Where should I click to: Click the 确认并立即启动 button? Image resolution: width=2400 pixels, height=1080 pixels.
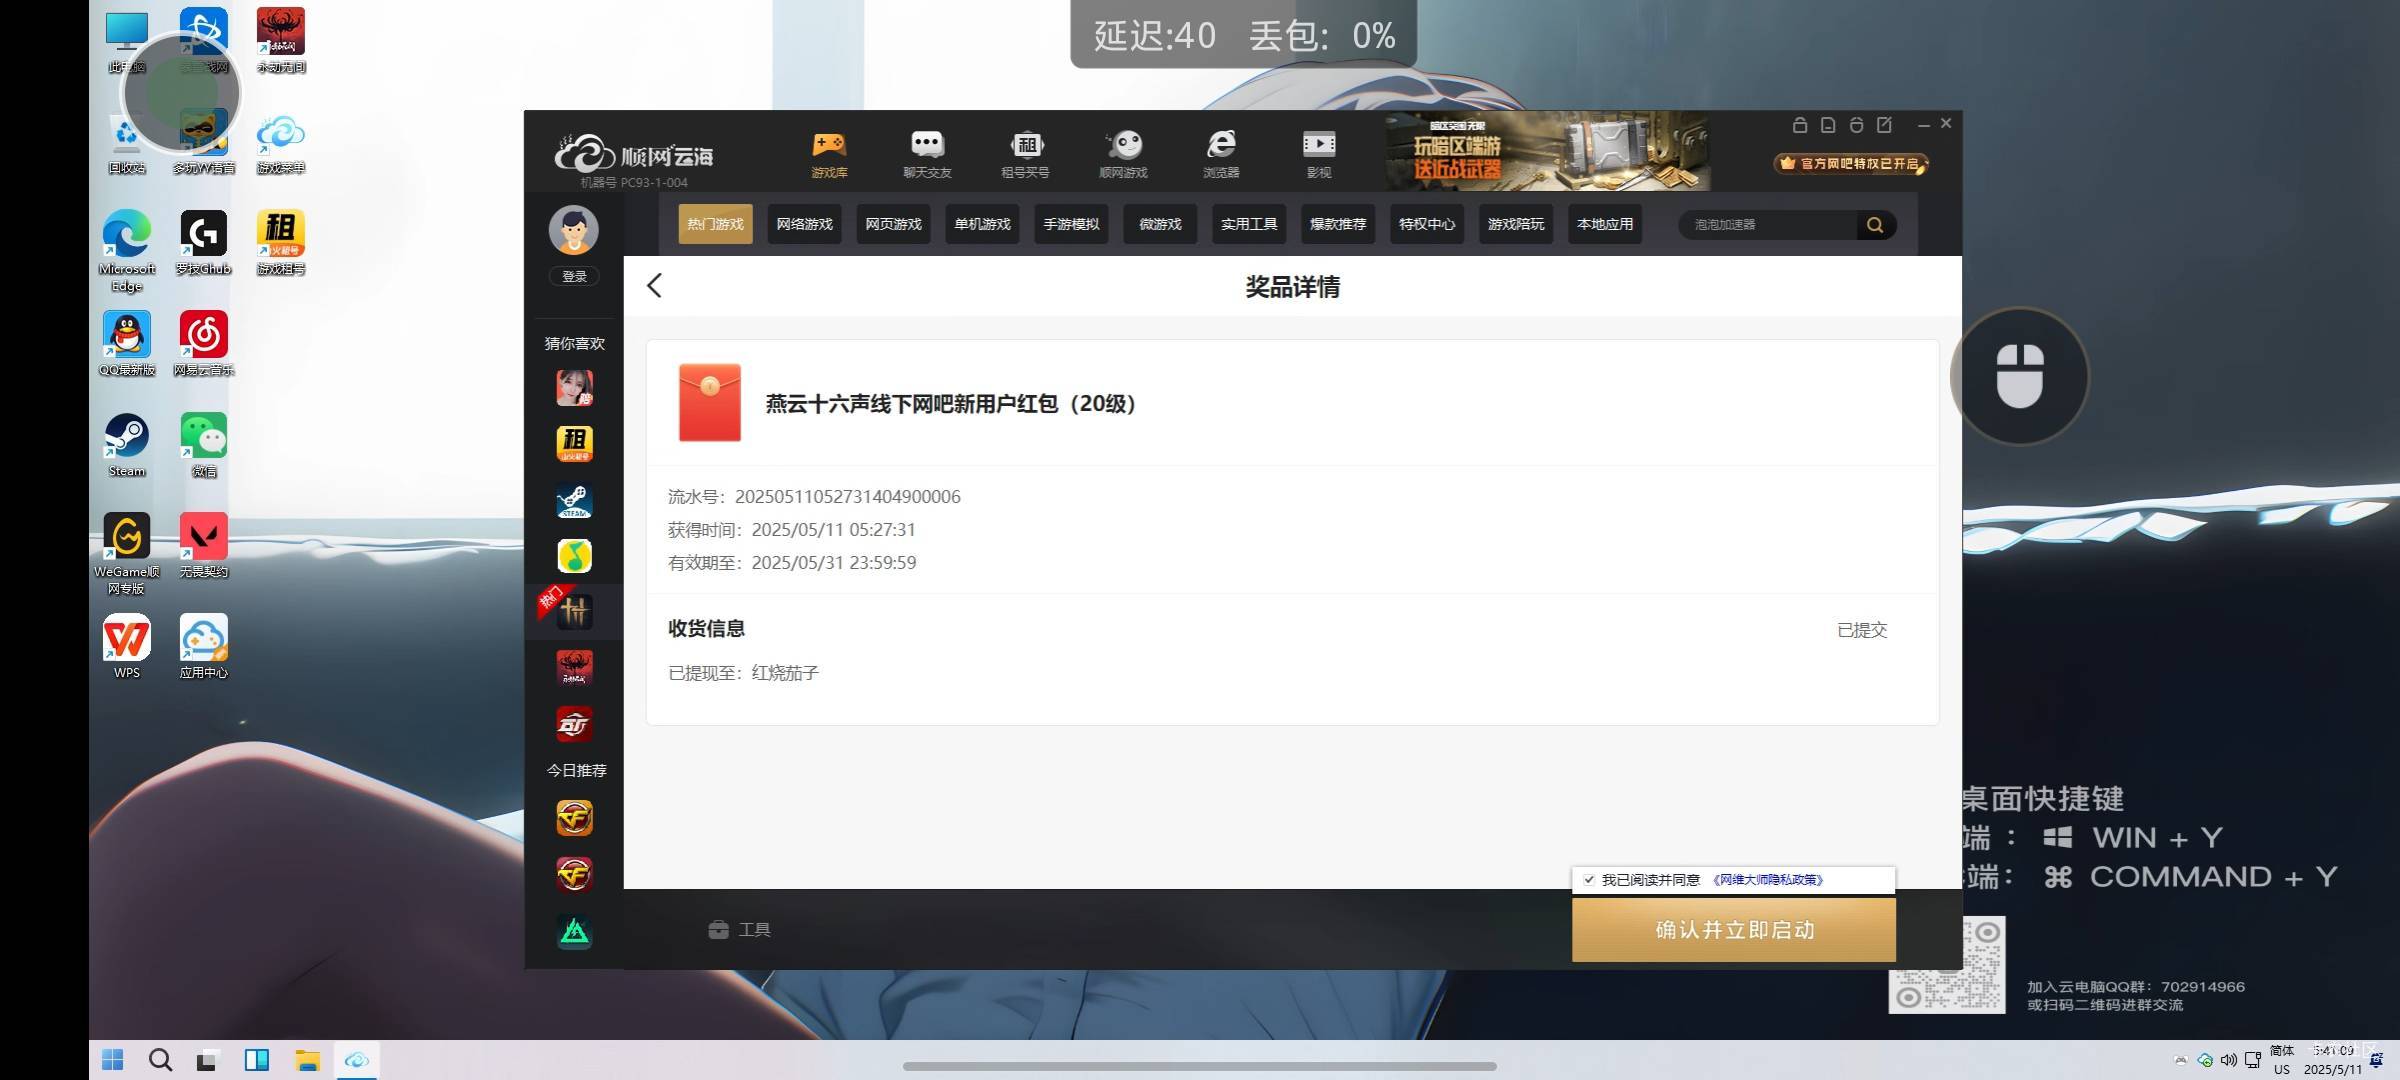tap(1734, 930)
